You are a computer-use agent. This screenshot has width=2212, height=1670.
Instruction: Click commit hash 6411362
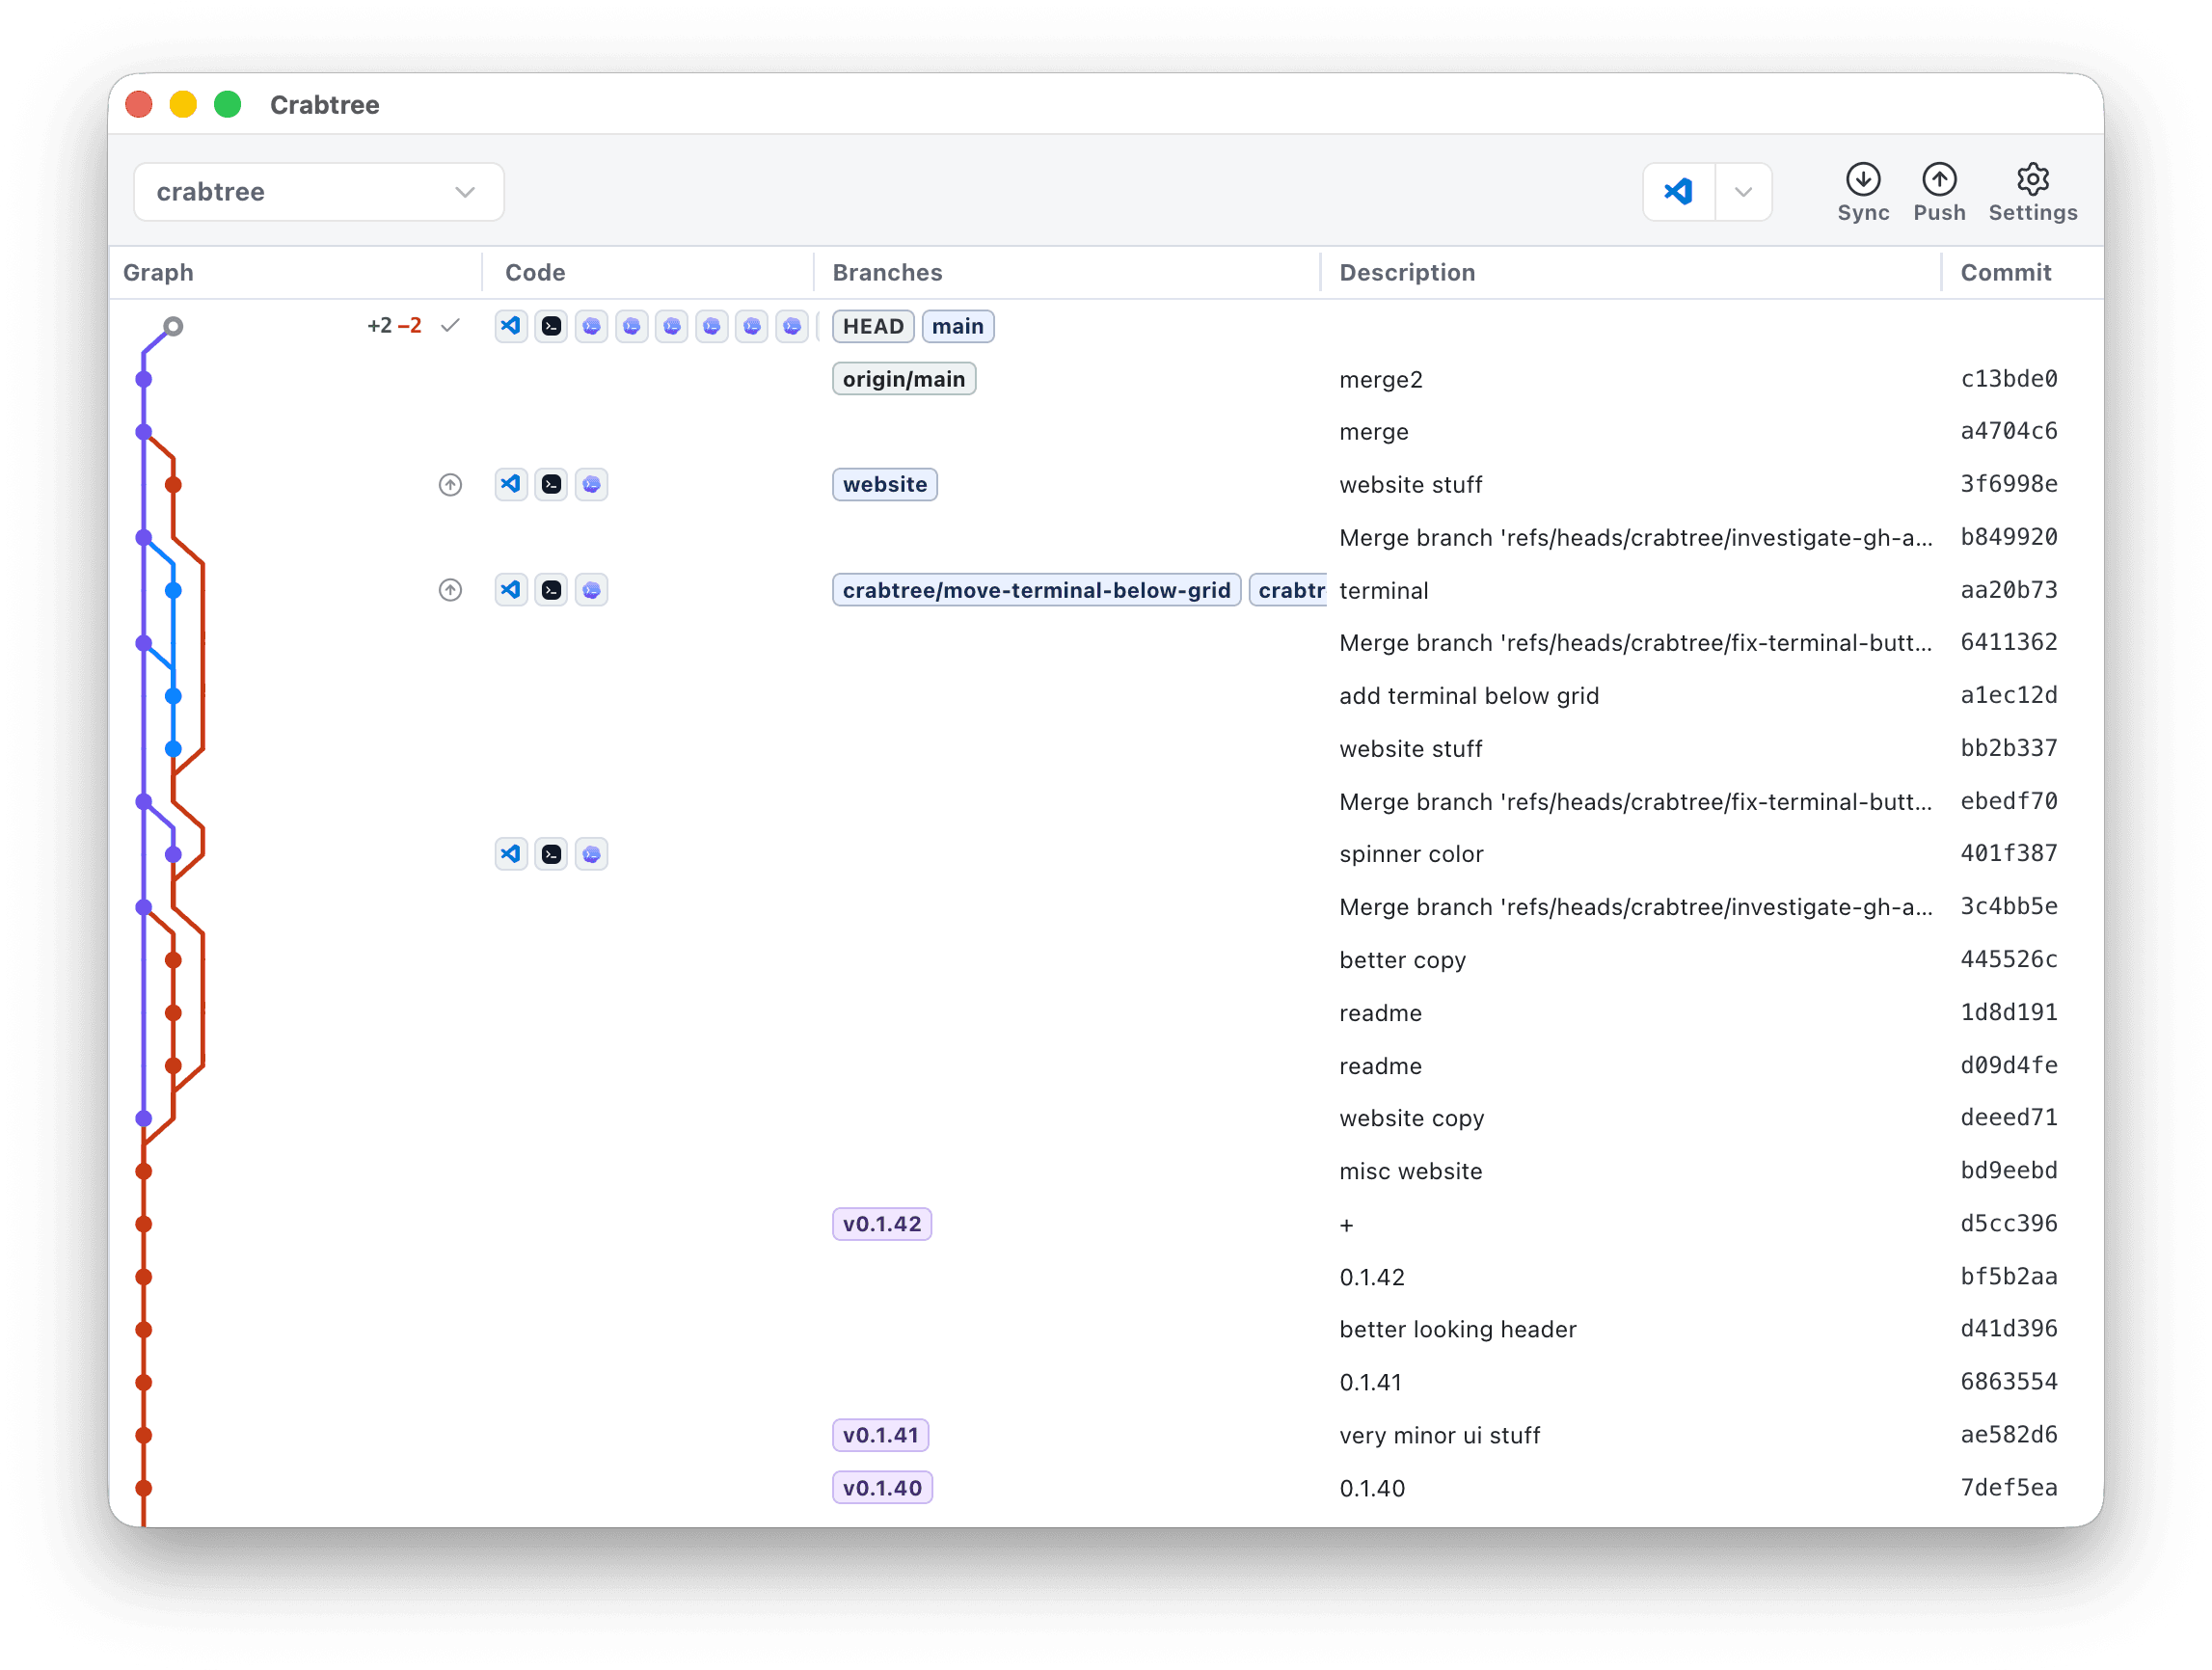(x=2008, y=642)
